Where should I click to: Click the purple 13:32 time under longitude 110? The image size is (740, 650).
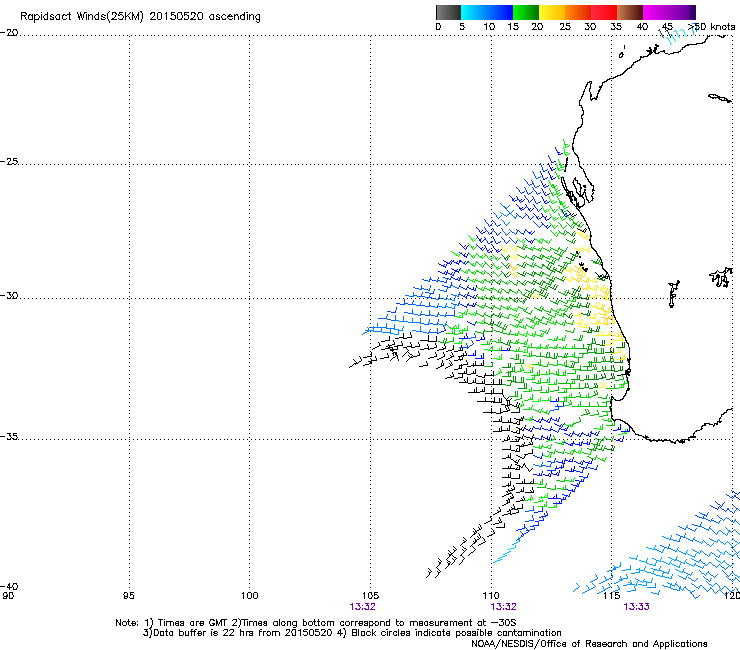(x=504, y=607)
